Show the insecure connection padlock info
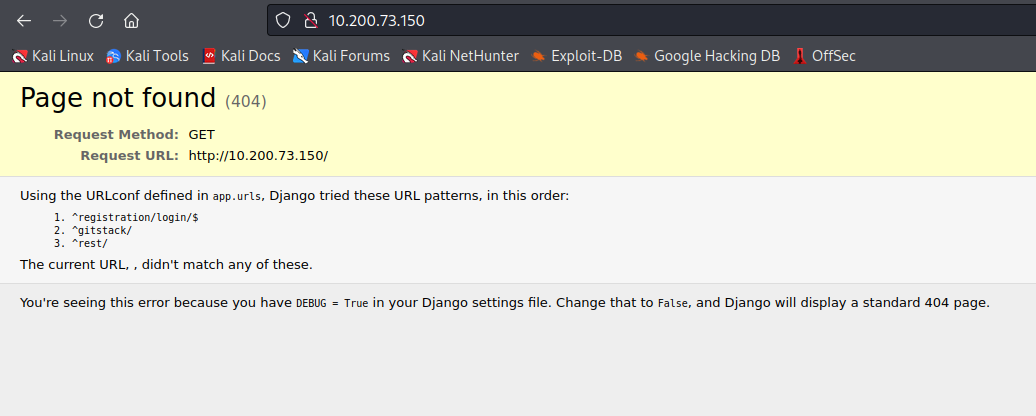Viewport: 1036px width, 416px height. [311, 20]
